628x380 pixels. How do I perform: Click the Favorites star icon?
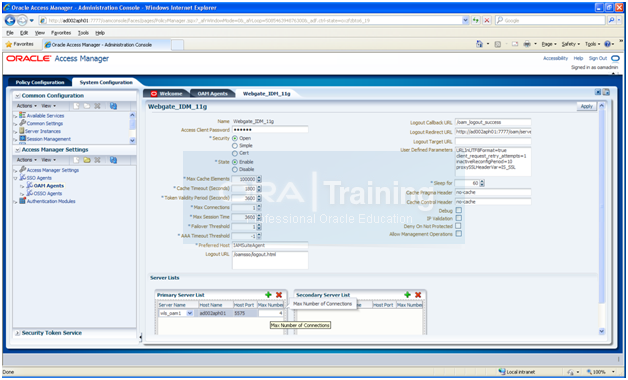point(8,44)
